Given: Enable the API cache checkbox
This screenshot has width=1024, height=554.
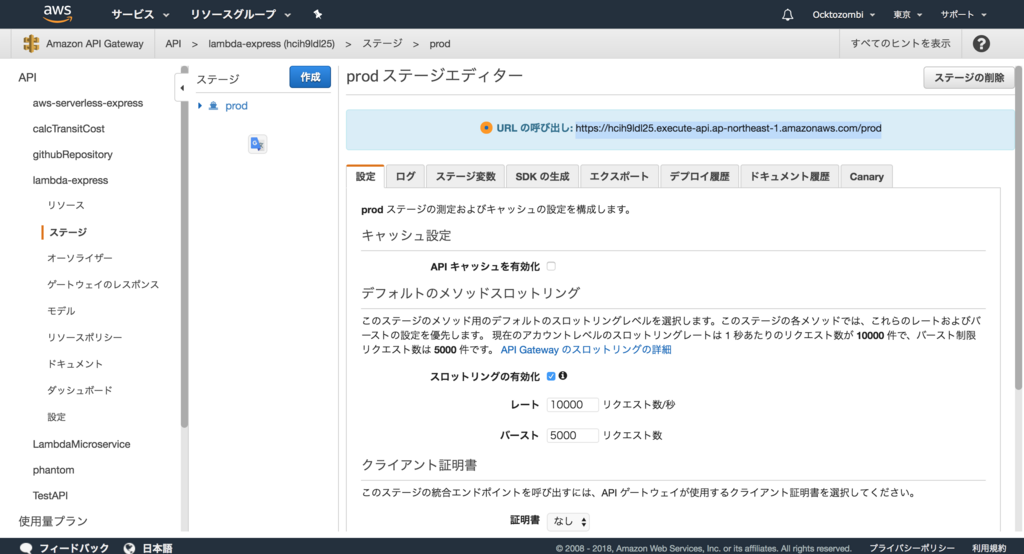Looking at the screenshot, I should [551, 266].
